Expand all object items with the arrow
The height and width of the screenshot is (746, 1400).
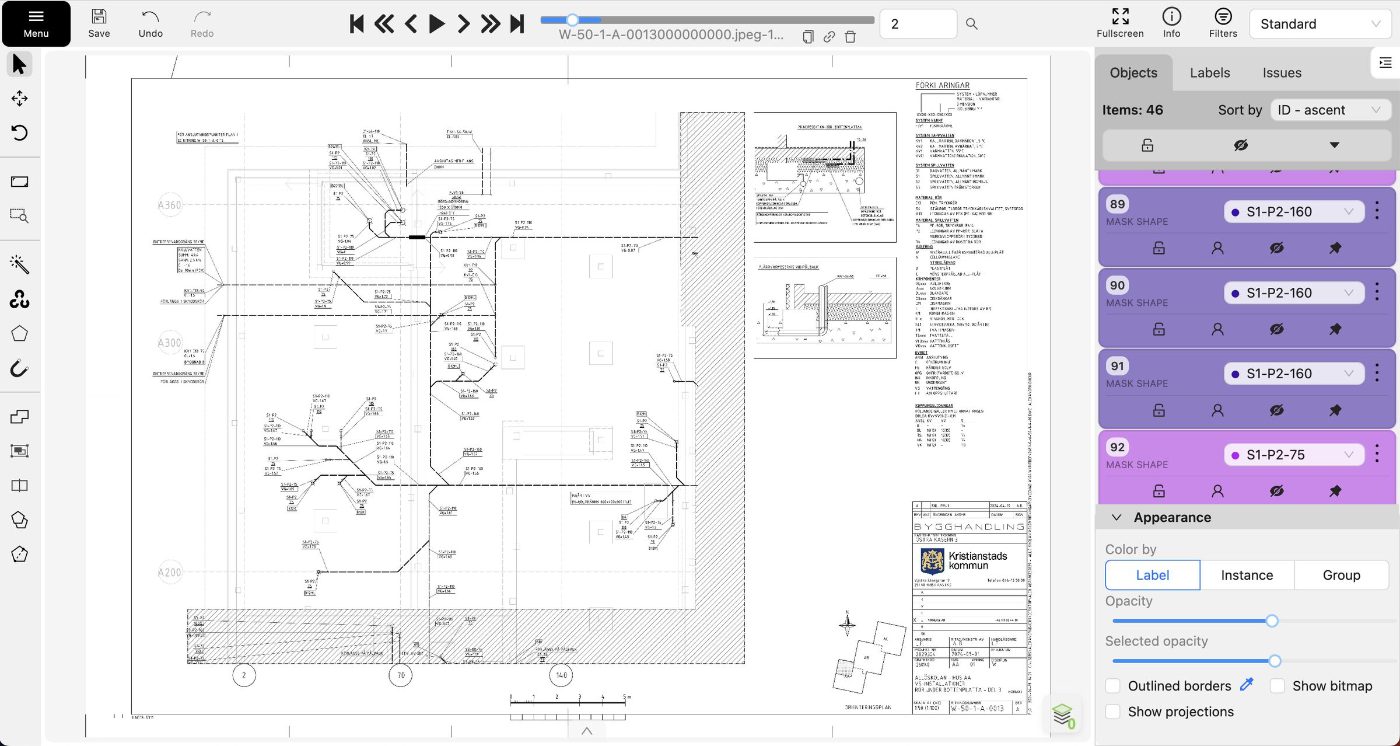pyautogui.click(x=1334, y=145)
